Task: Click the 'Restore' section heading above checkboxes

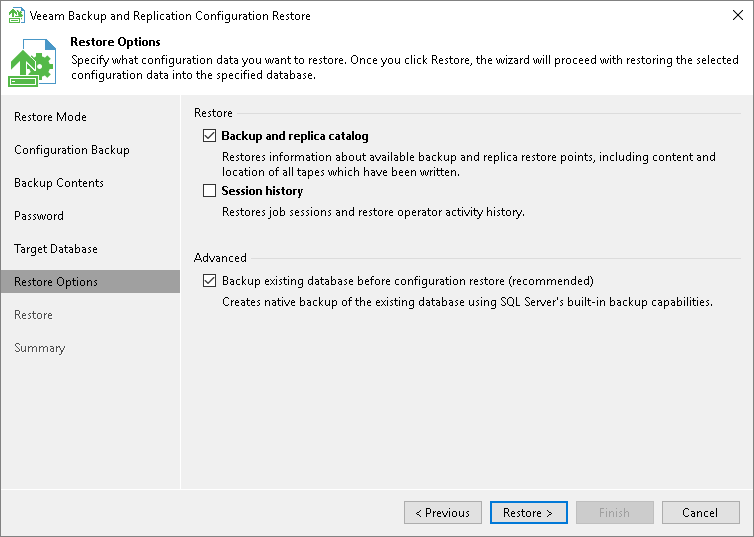Action: pos(213,113)
